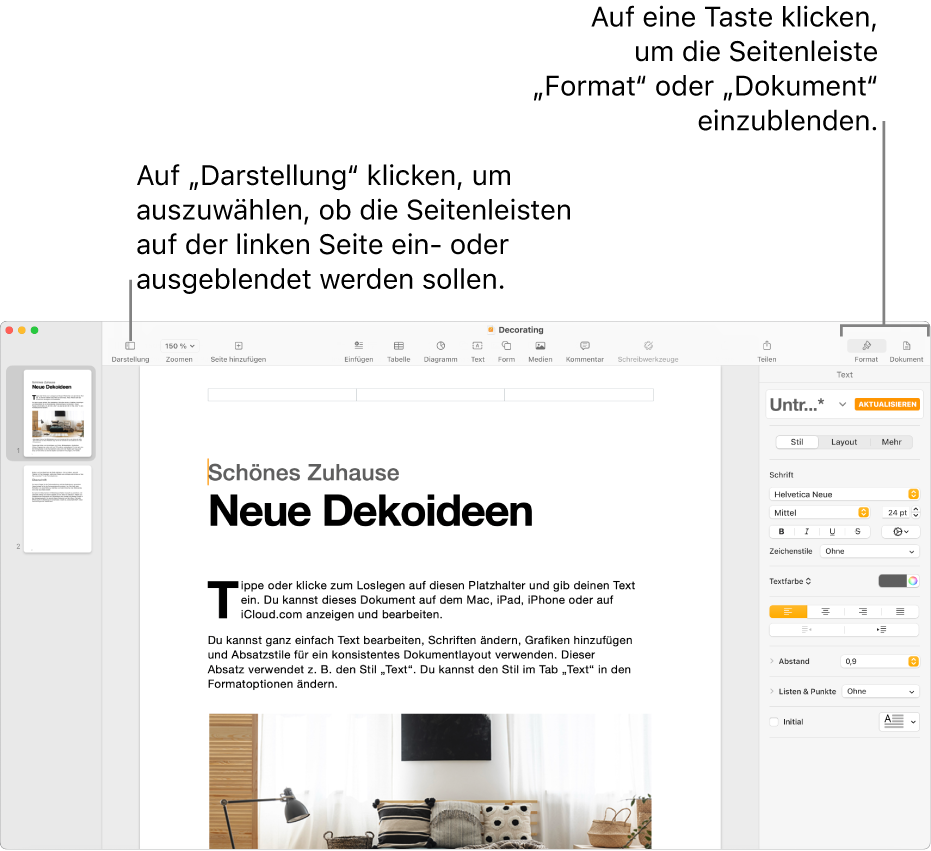Open advanced text options gear menu
The width and height of the screenshot is (931, 851).
(x=901, y=532)
